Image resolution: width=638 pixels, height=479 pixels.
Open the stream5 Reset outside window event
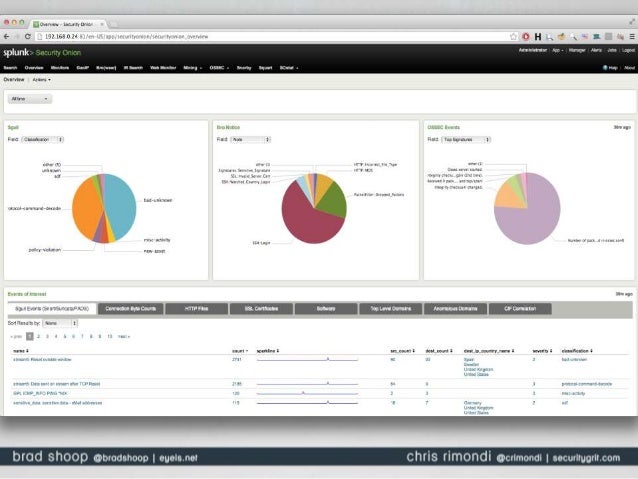coord(42,360)
